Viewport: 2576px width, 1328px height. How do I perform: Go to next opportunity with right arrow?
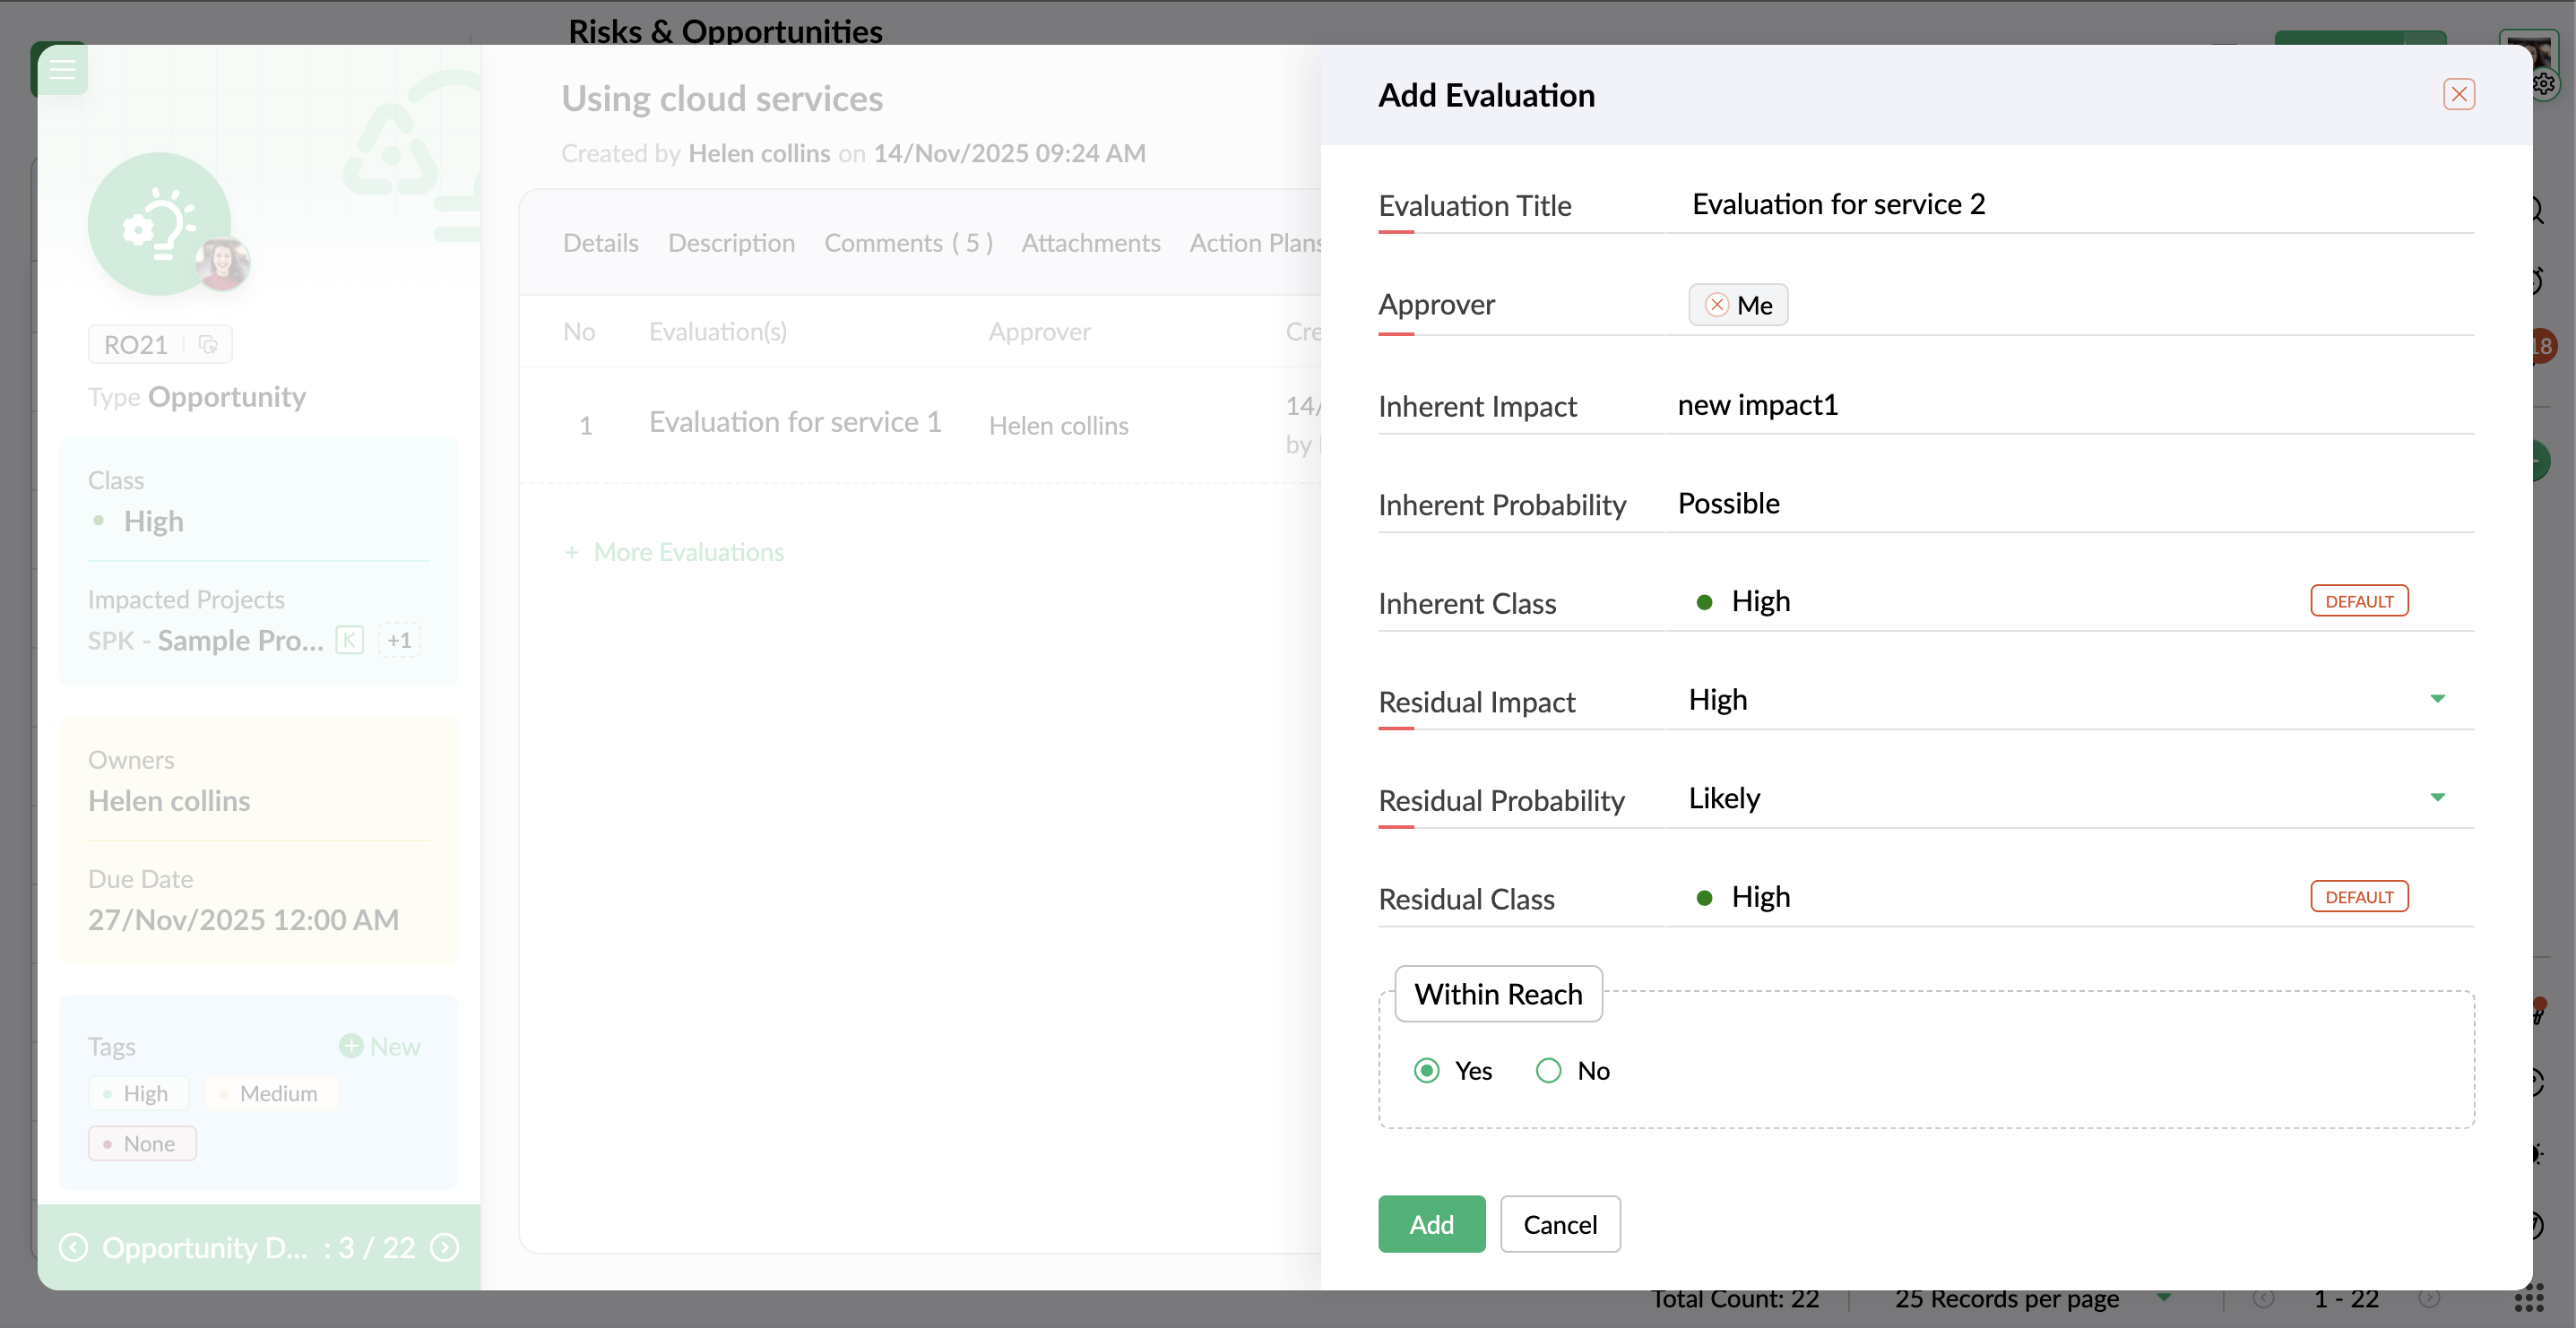[x=444, y=1247]
